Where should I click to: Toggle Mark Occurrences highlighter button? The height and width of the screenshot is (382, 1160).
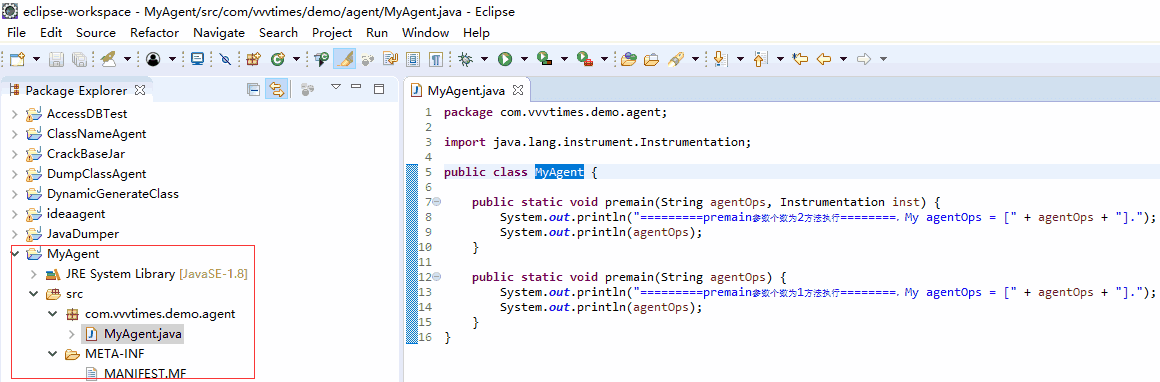[x=344, y=59]
